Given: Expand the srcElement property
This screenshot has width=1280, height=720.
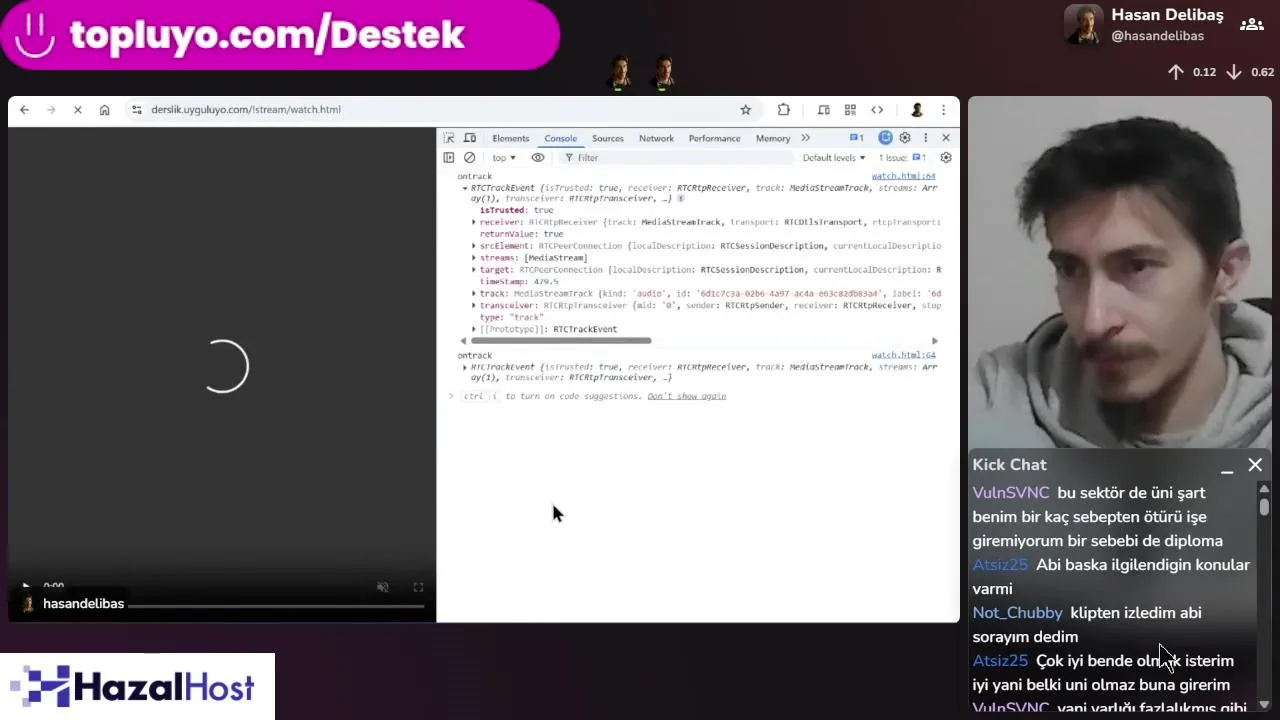Looking at the screenshot, I should click(x=474, y=246).
